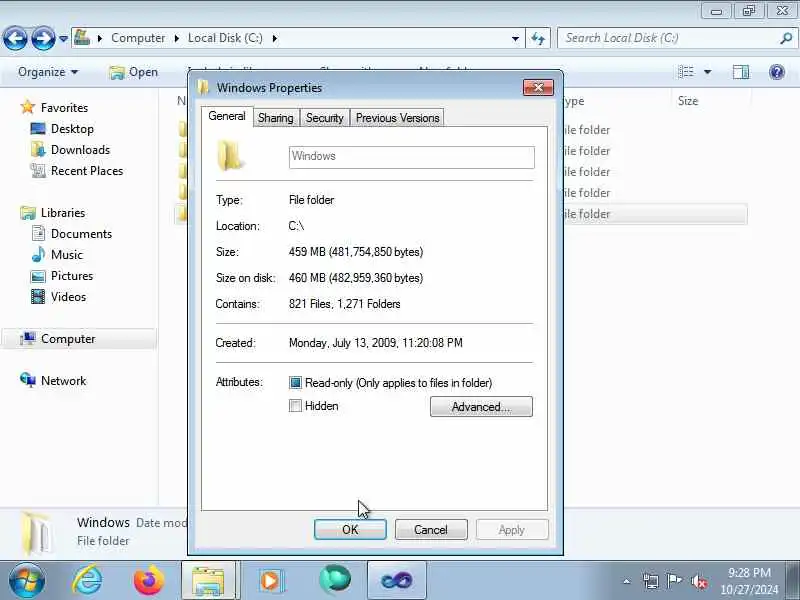Click the search magnifier icon
The image size is (800, 600).
point(786,38)
